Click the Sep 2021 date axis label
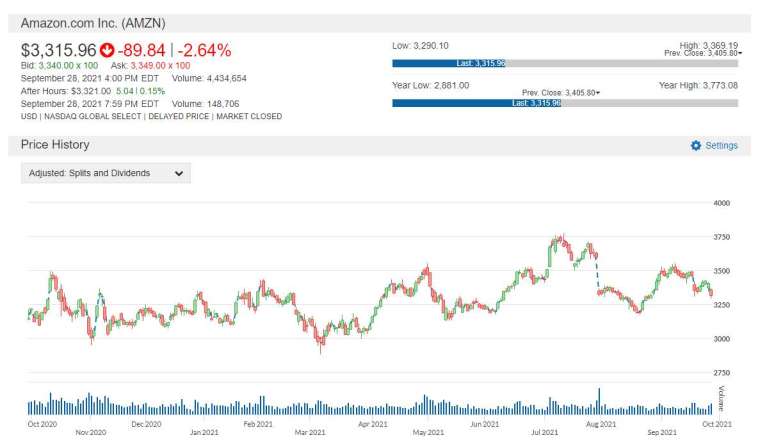This screenshot has height=442, width=760. pos(662,432)
